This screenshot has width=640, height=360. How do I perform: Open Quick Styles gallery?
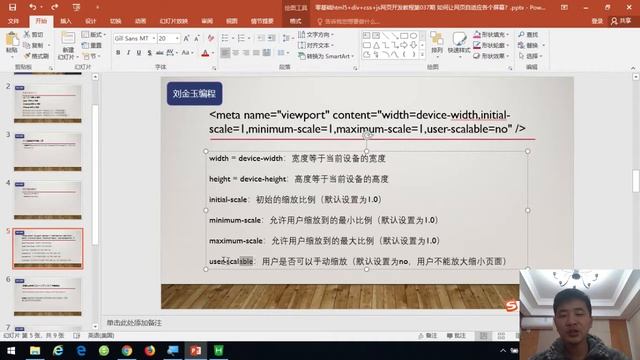(x=459, y=44)
